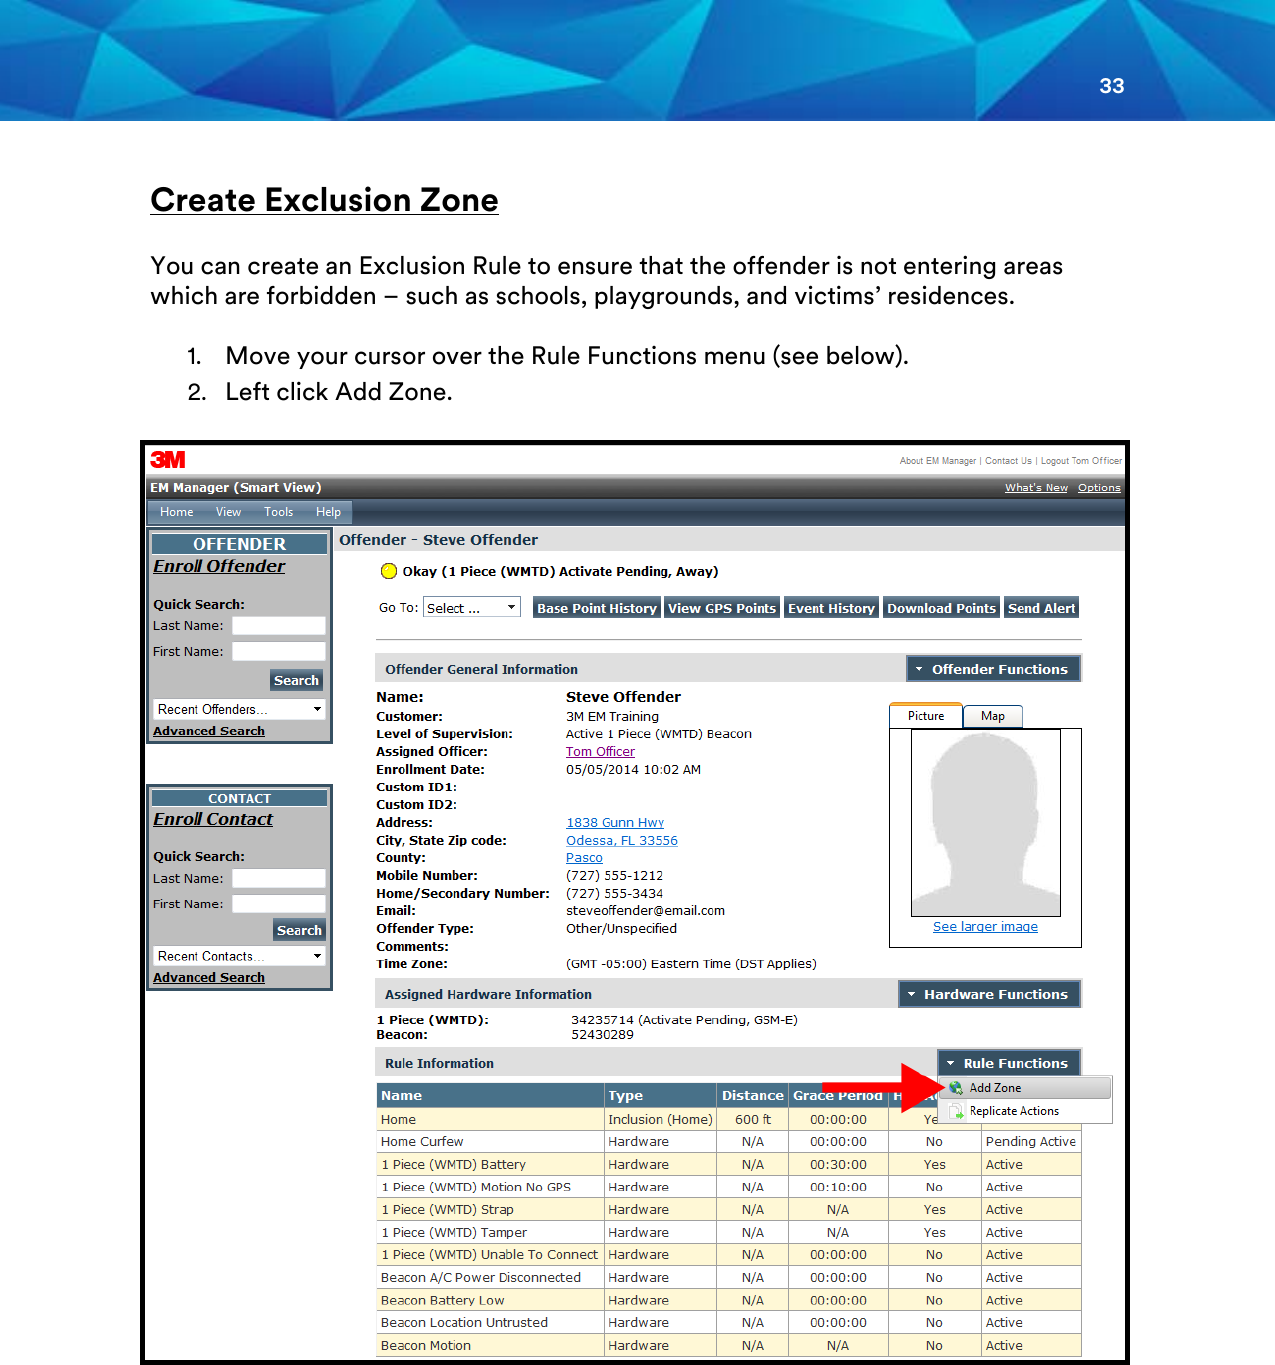Click Contact Us link
Screen dimensions: 1275x1365
click(1008, 461)
